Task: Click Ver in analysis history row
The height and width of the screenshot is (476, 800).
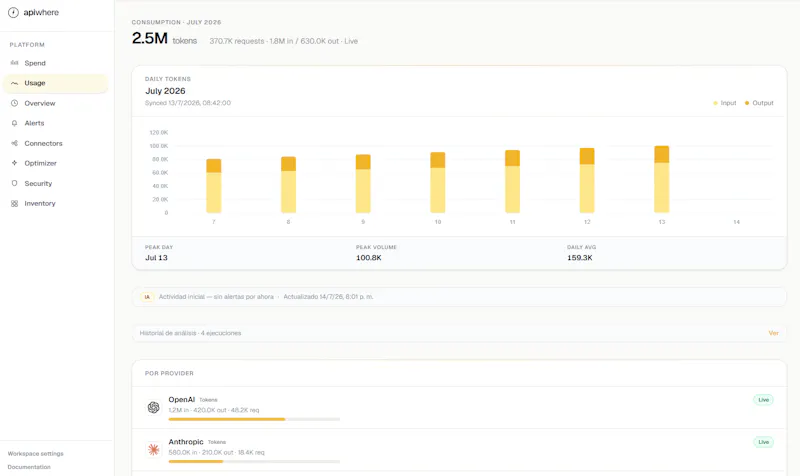Action: tap(773, 333)
